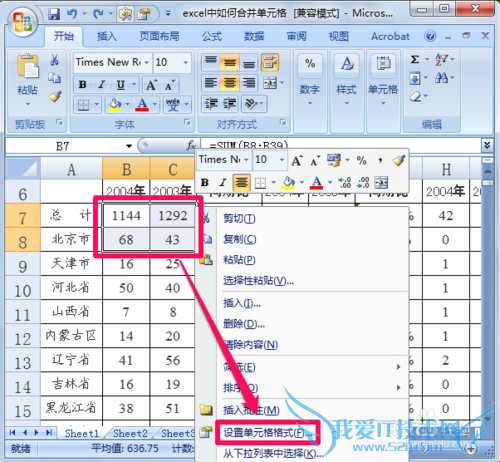
Task: Increase font size in ribbon
Action: 151,85
